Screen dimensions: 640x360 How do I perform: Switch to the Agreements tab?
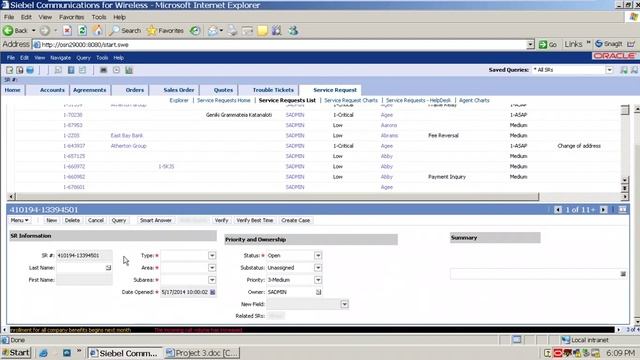90,90
